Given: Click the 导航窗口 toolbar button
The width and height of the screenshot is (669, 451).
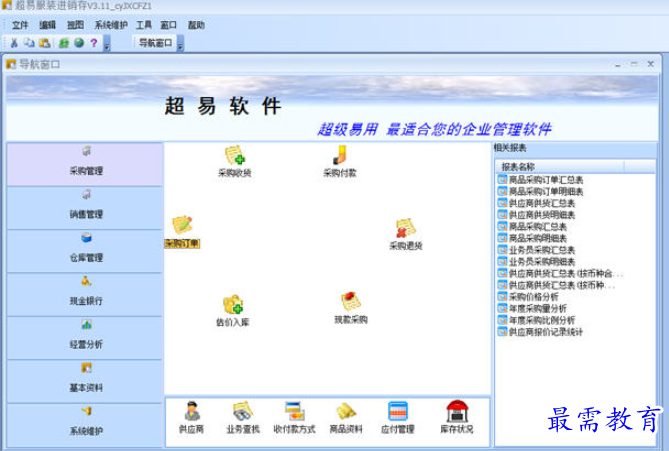Looking at the screenshot, I should [155, 43].
